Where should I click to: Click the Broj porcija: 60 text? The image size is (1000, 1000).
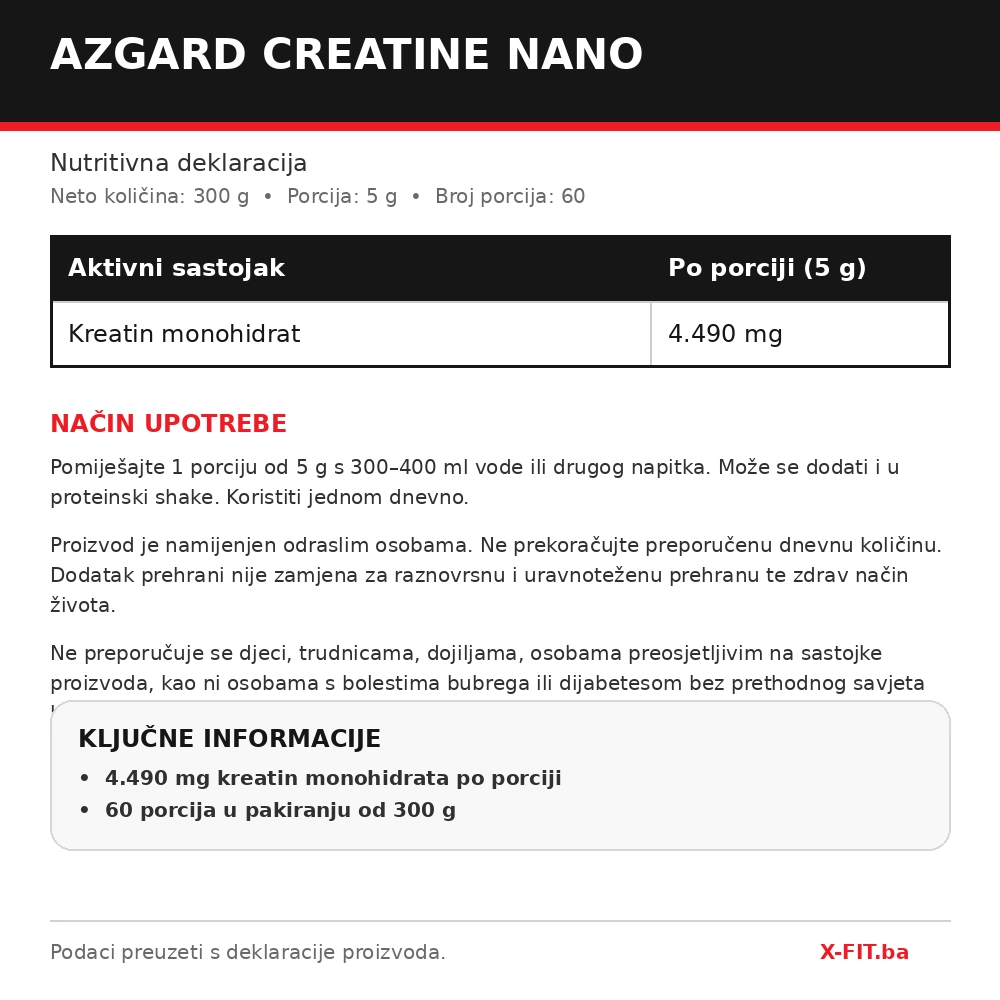510,196
